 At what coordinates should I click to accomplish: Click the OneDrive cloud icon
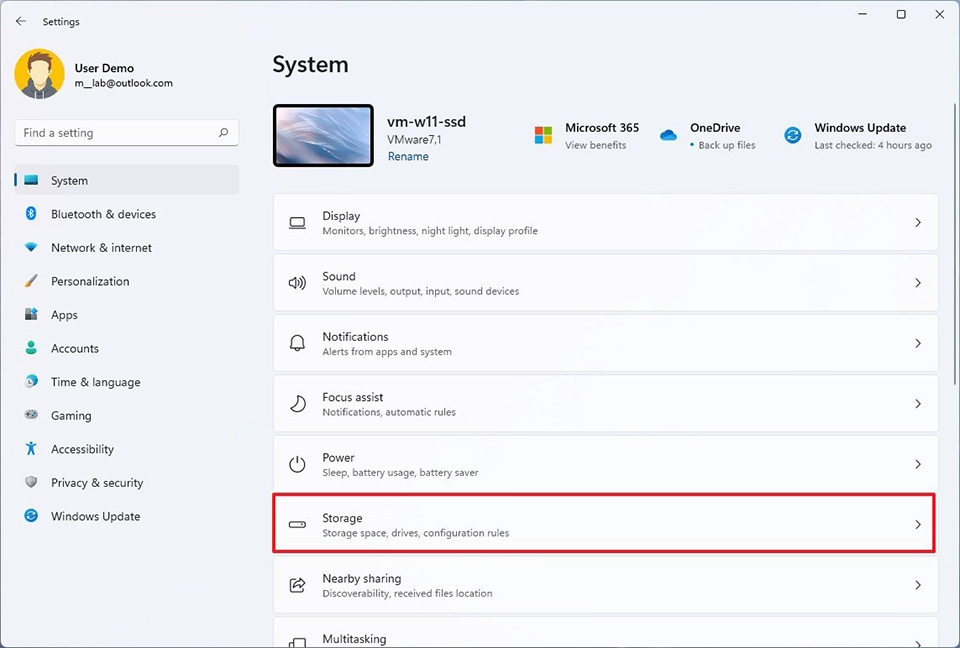click(668, 135)
